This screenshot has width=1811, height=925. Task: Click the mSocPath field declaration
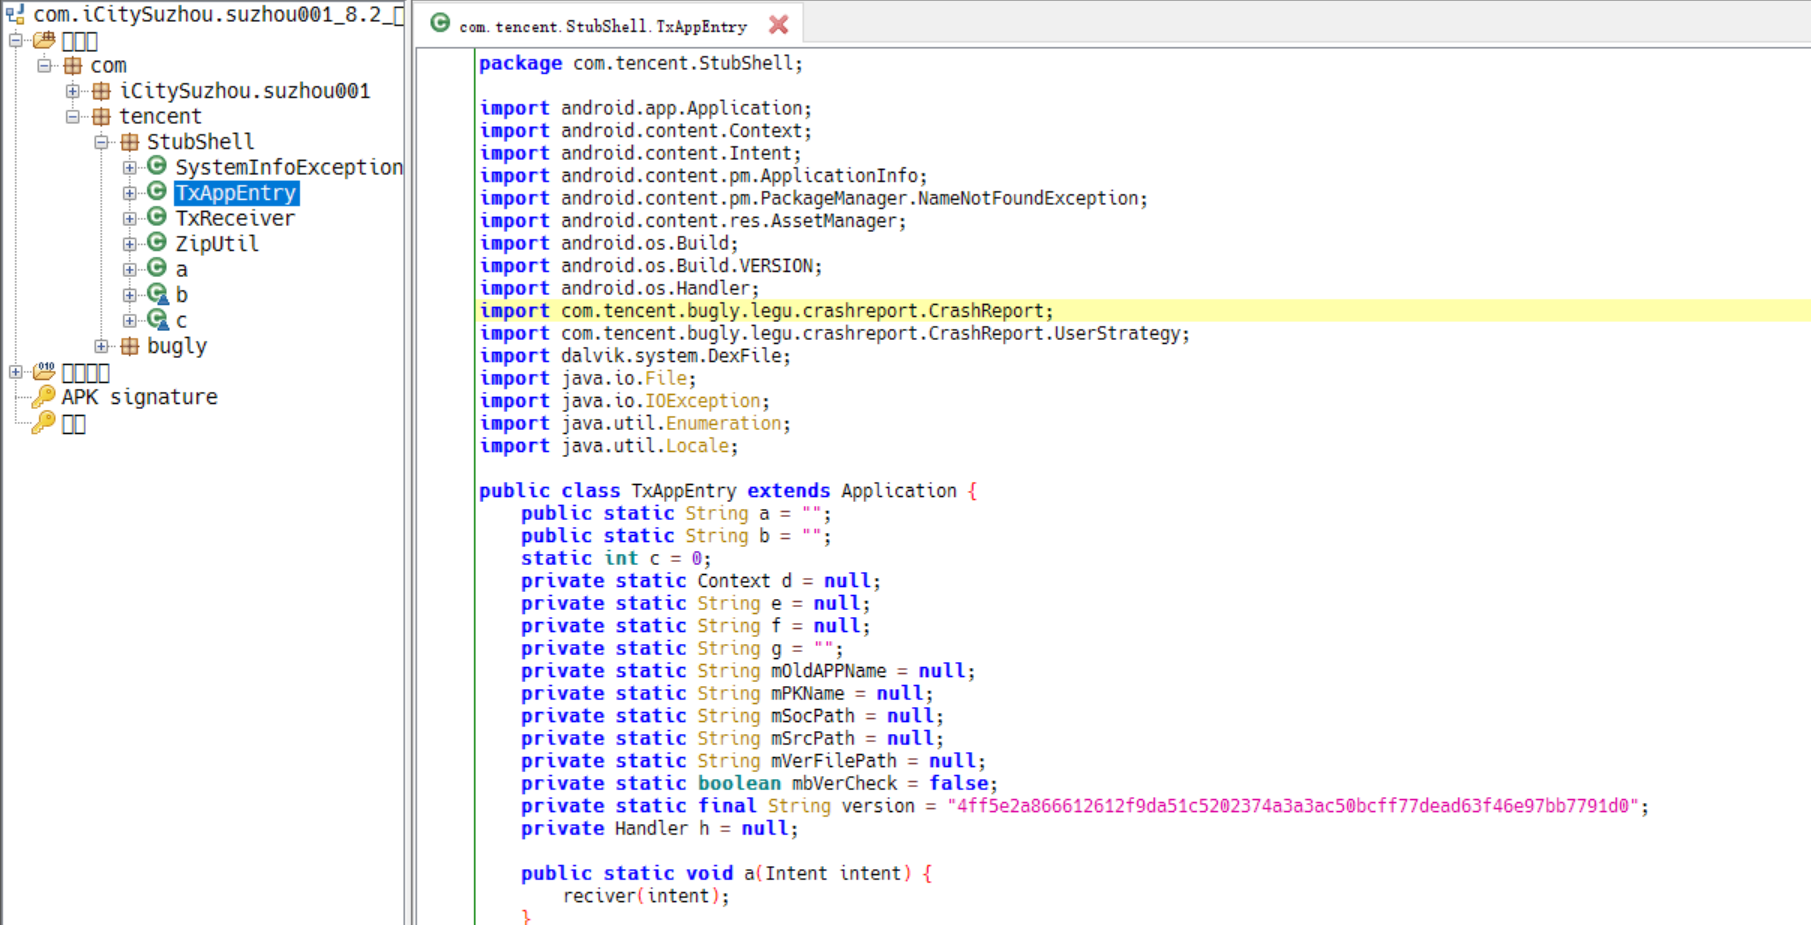point(732,716)
